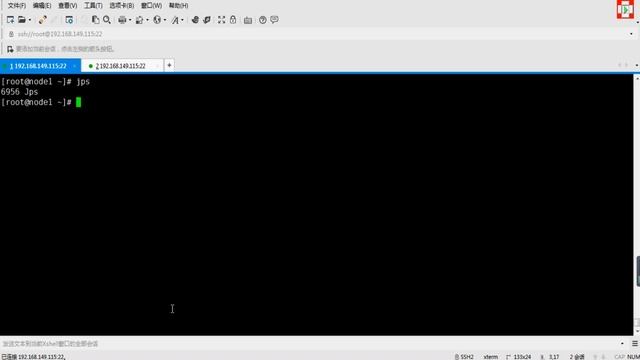
Task: Click the 133x24 terminal size indicator
Action: (x=519, y=357)
